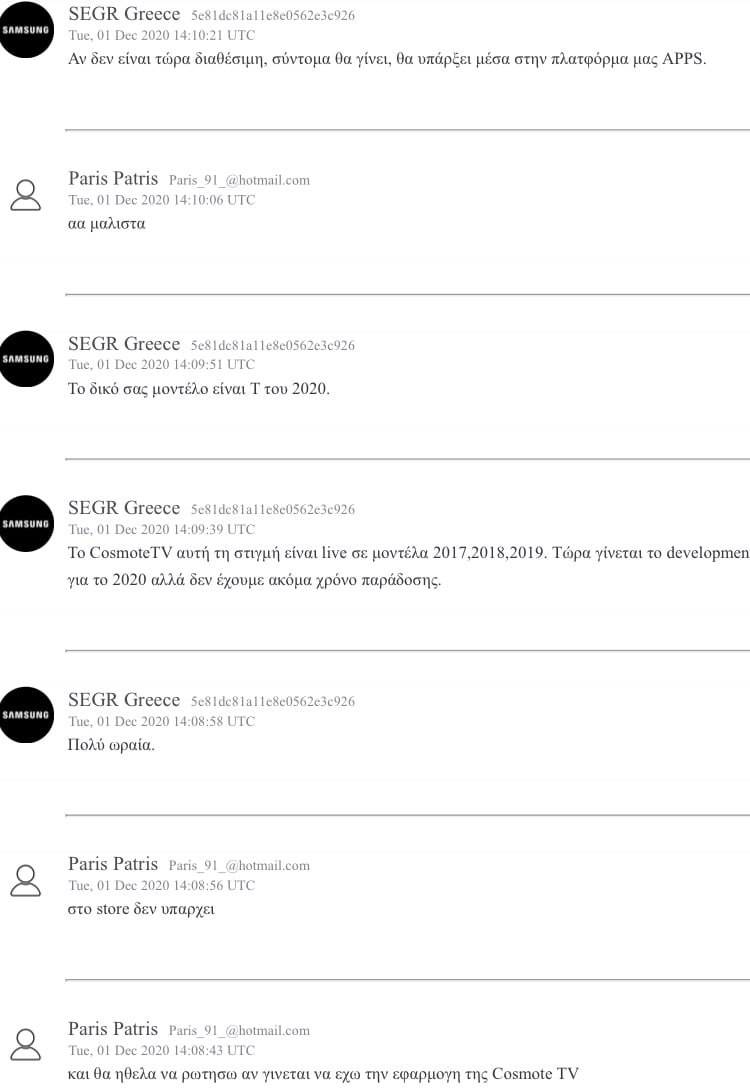Click Paris Patris name on the 14:08:43 message
This screenshot has width=750, height=1090.
coord(113,1029)
